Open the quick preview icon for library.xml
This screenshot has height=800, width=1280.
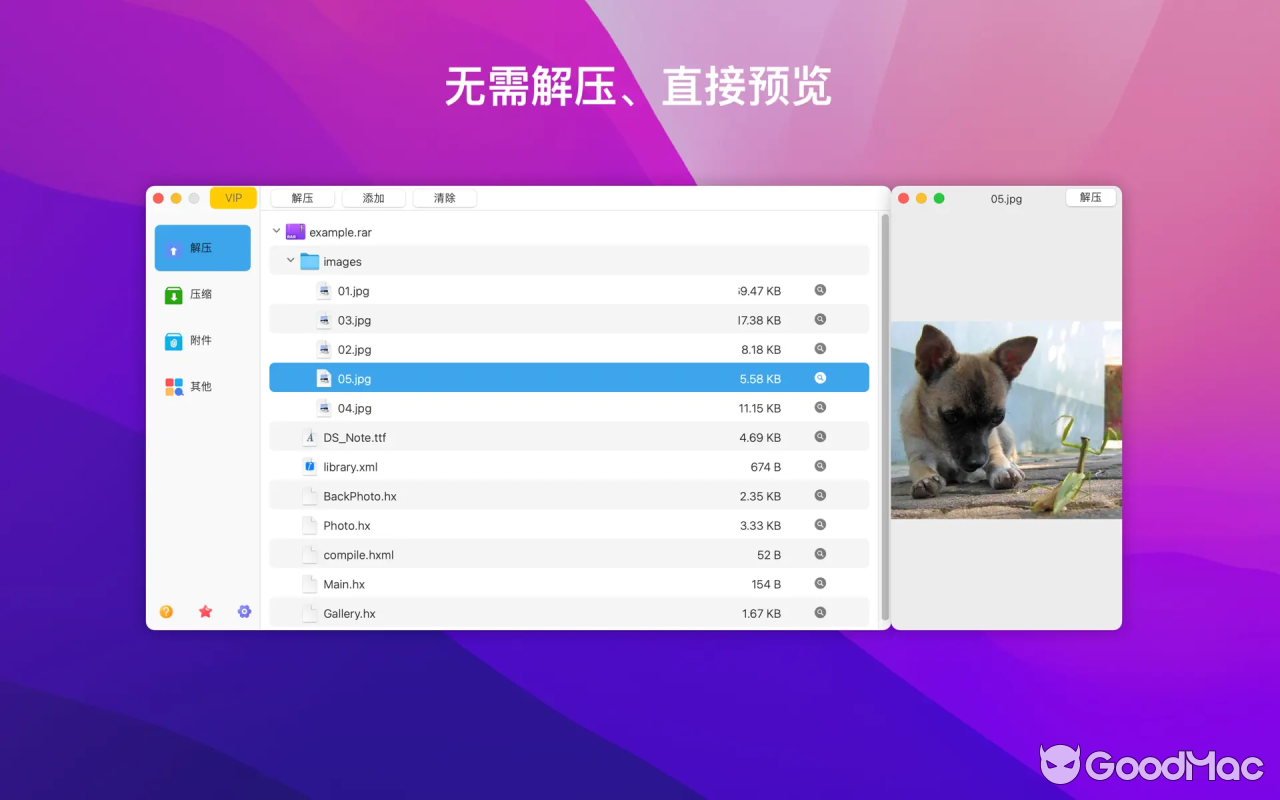[820, 465]
